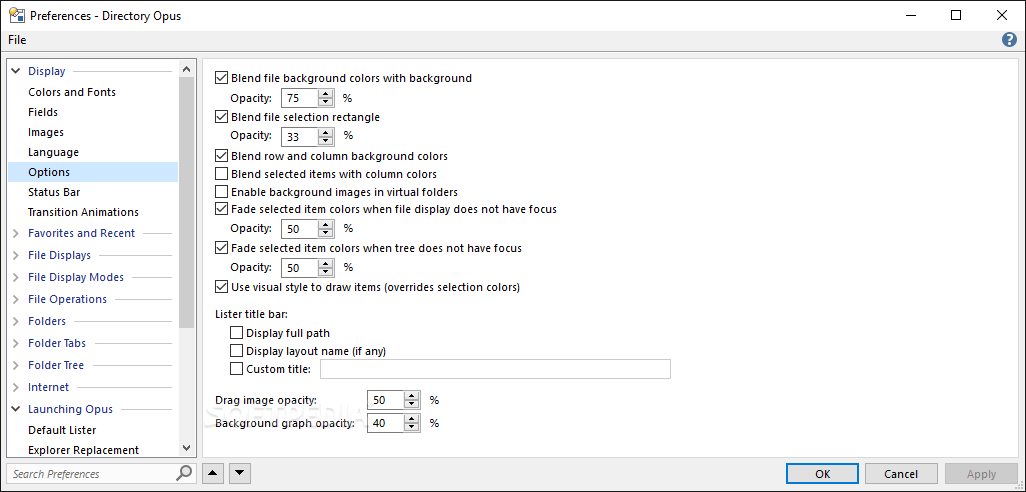
Task: Decrease Background graph opacity value
Action: tap(412, 428)
